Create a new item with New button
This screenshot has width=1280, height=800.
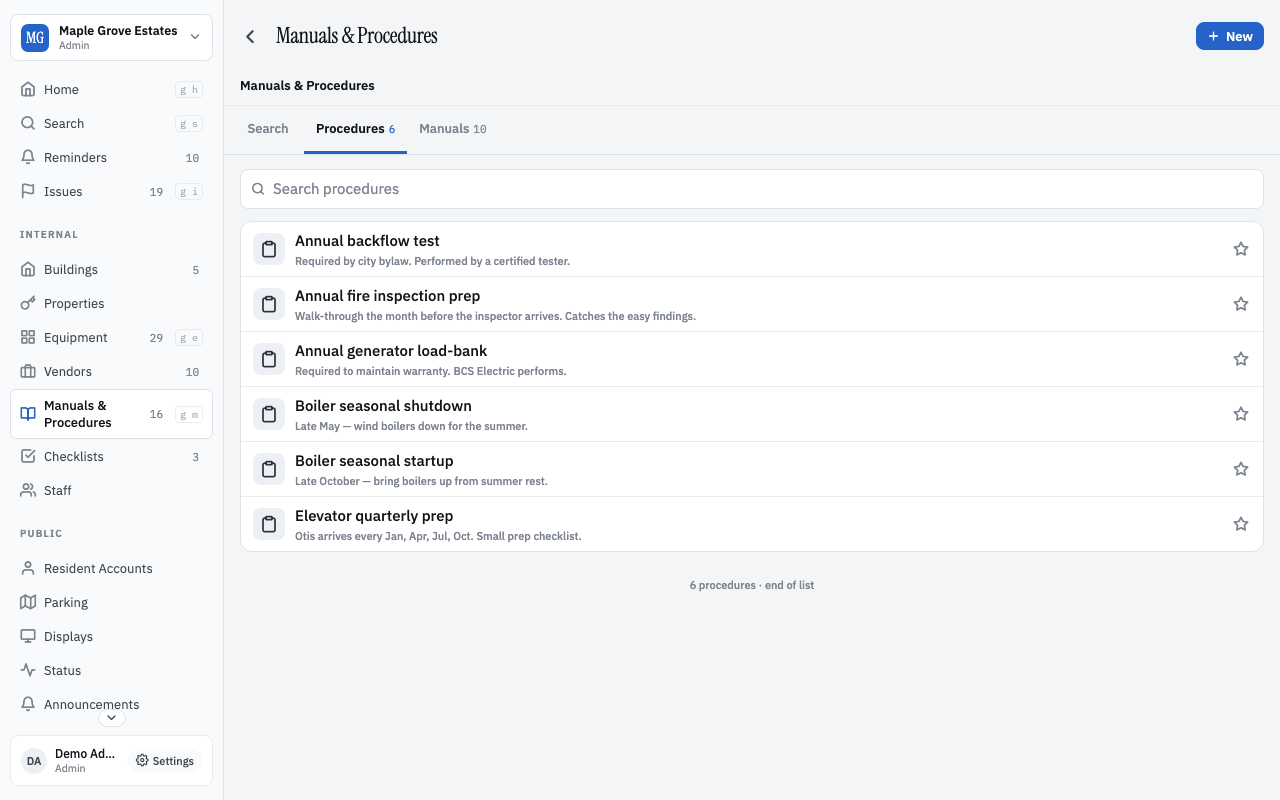(x=1230, y=36)
